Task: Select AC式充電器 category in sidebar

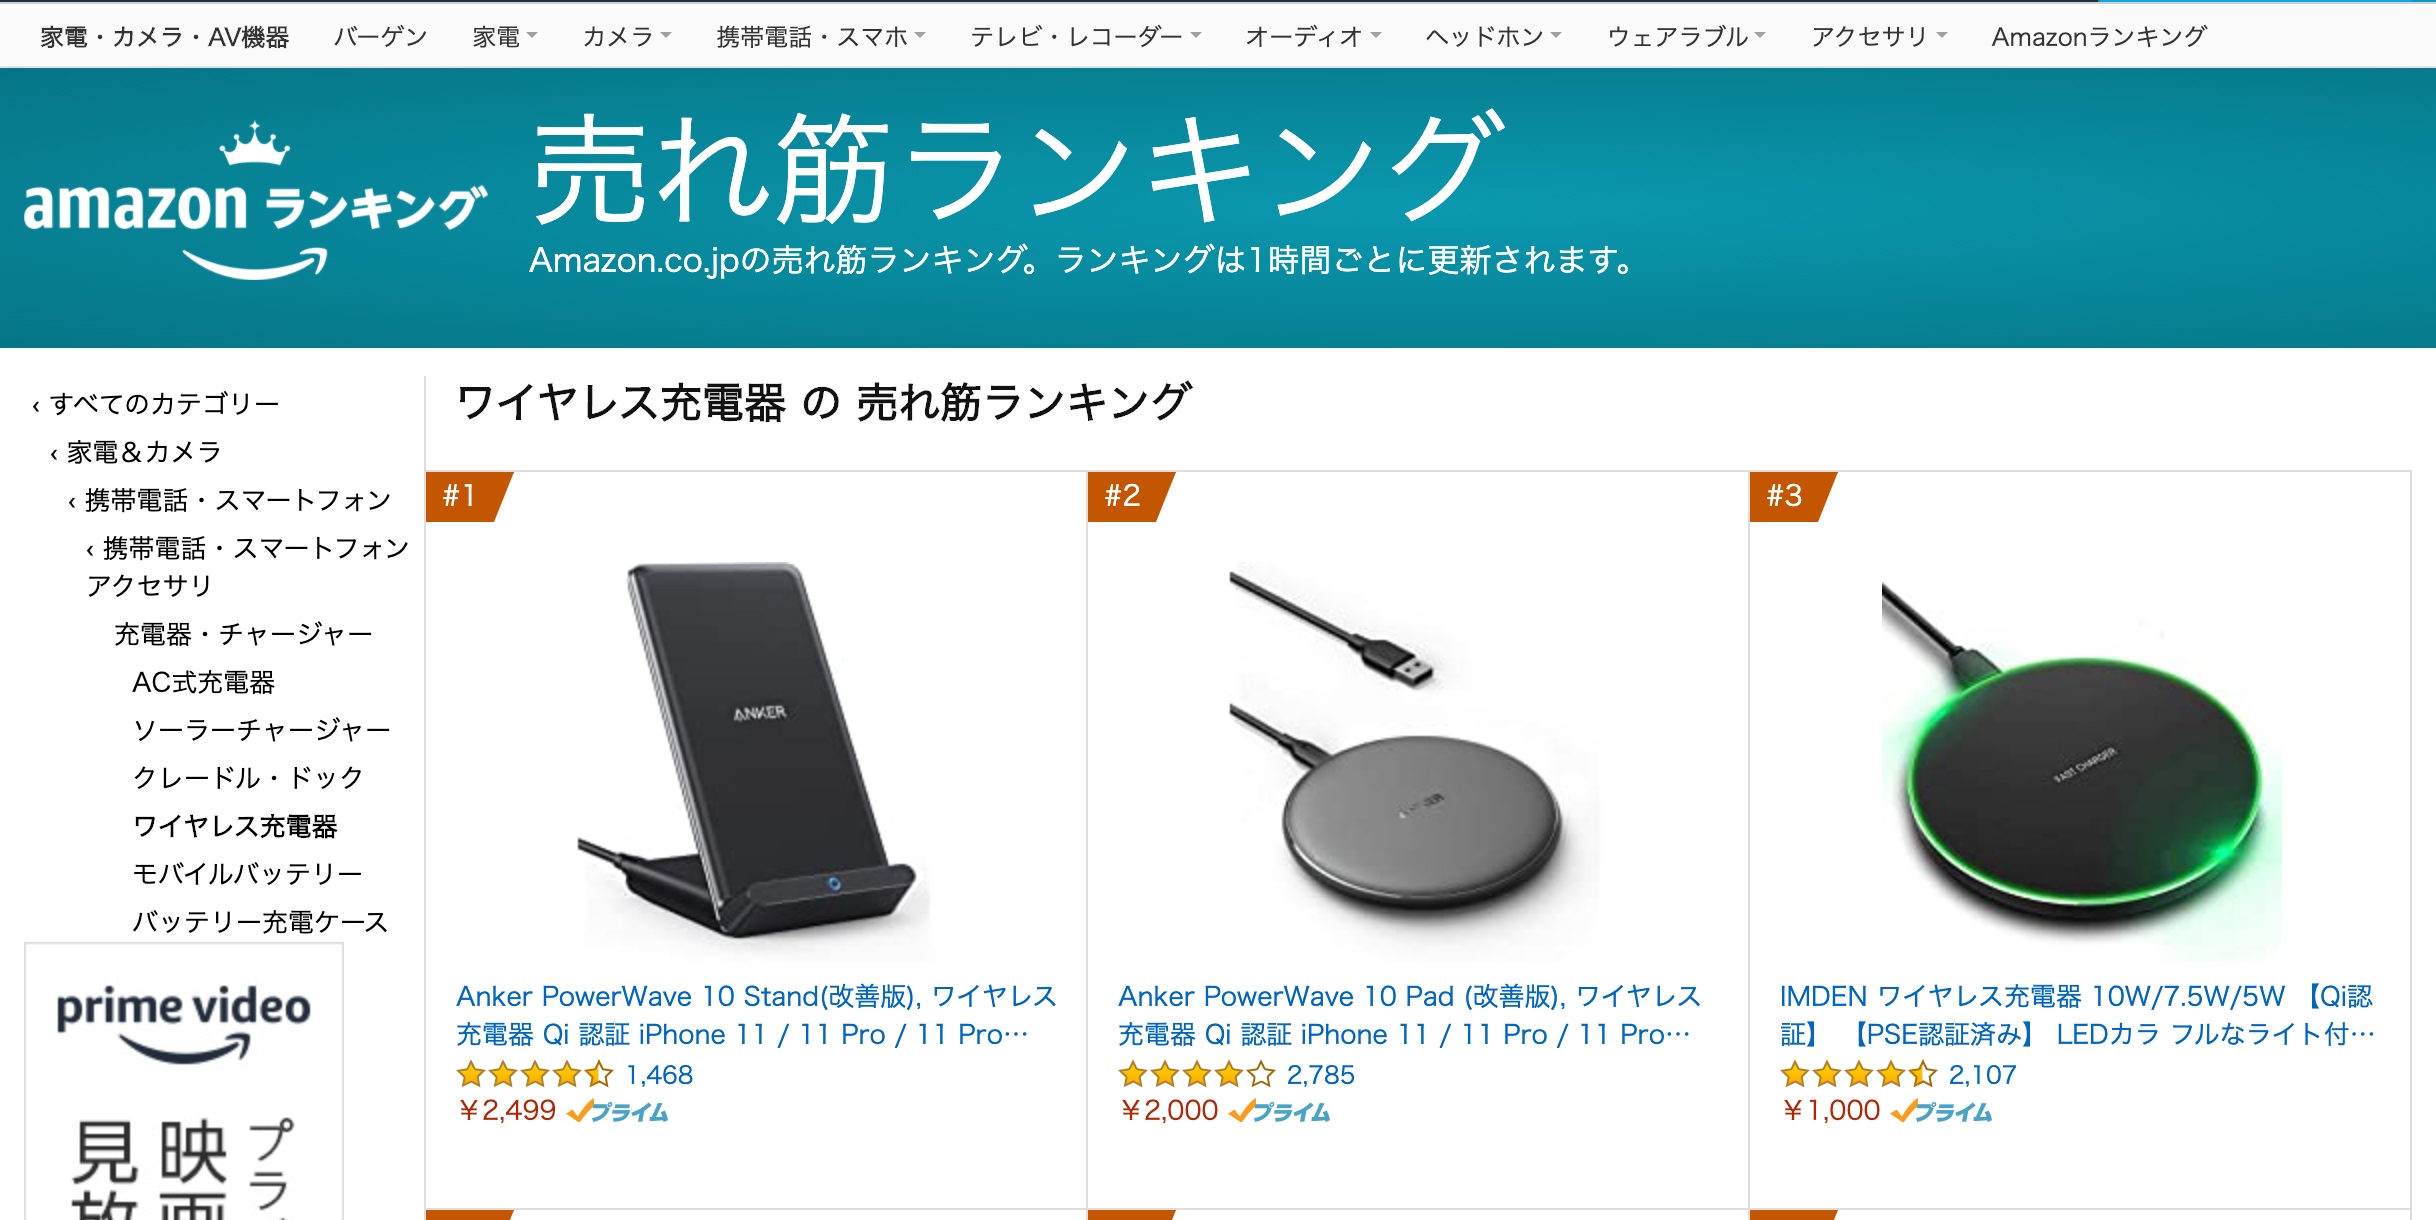Action: (204, 682)
